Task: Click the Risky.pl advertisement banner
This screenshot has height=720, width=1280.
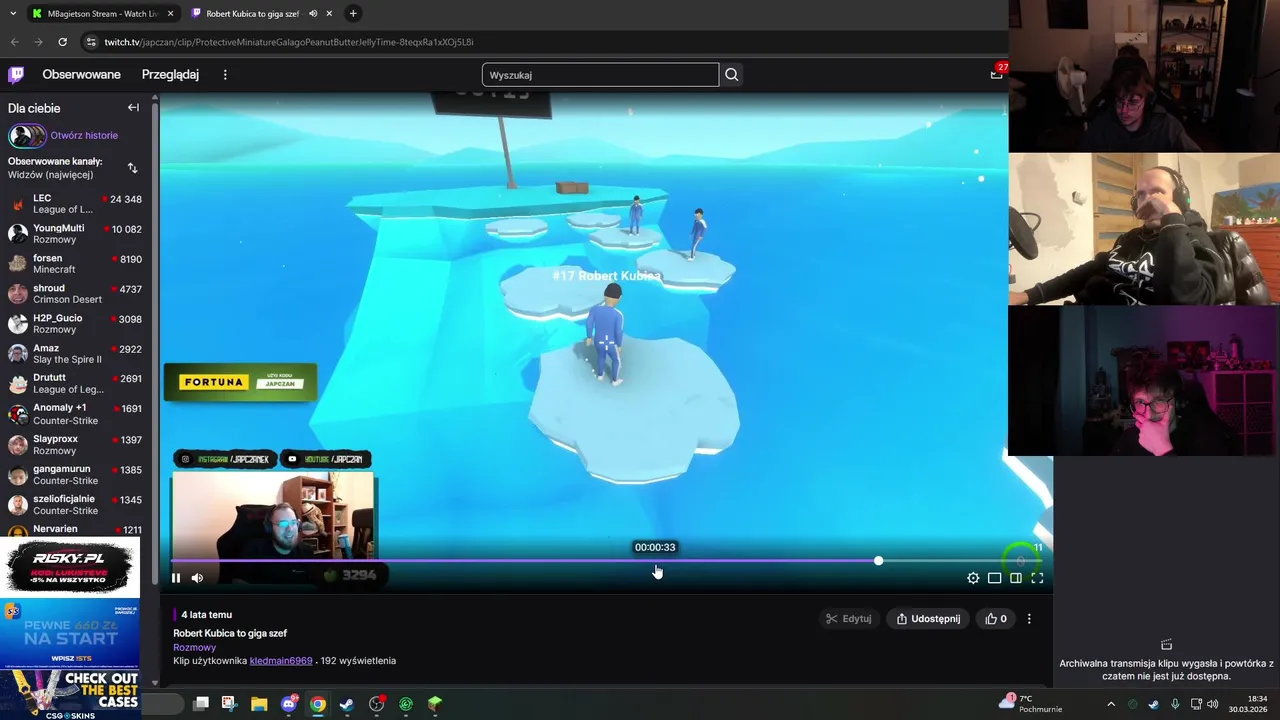Action: click(70, 567)
